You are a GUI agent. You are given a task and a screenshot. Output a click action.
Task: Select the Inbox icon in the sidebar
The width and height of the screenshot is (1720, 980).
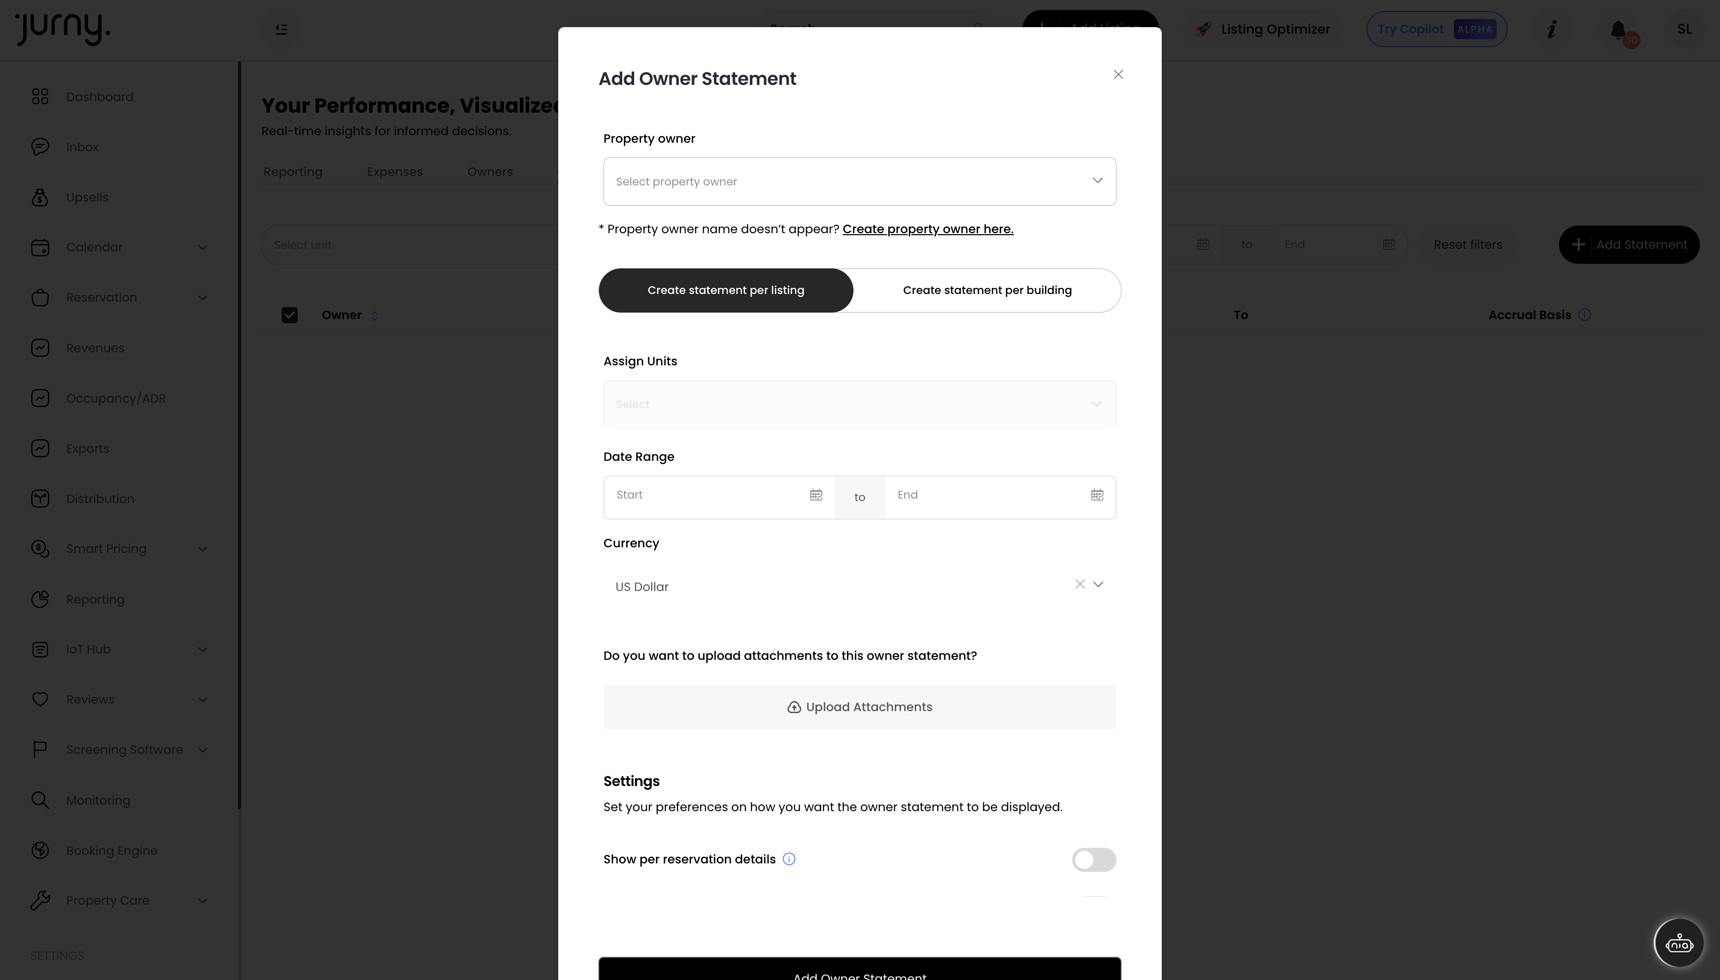tap(40, 146)
